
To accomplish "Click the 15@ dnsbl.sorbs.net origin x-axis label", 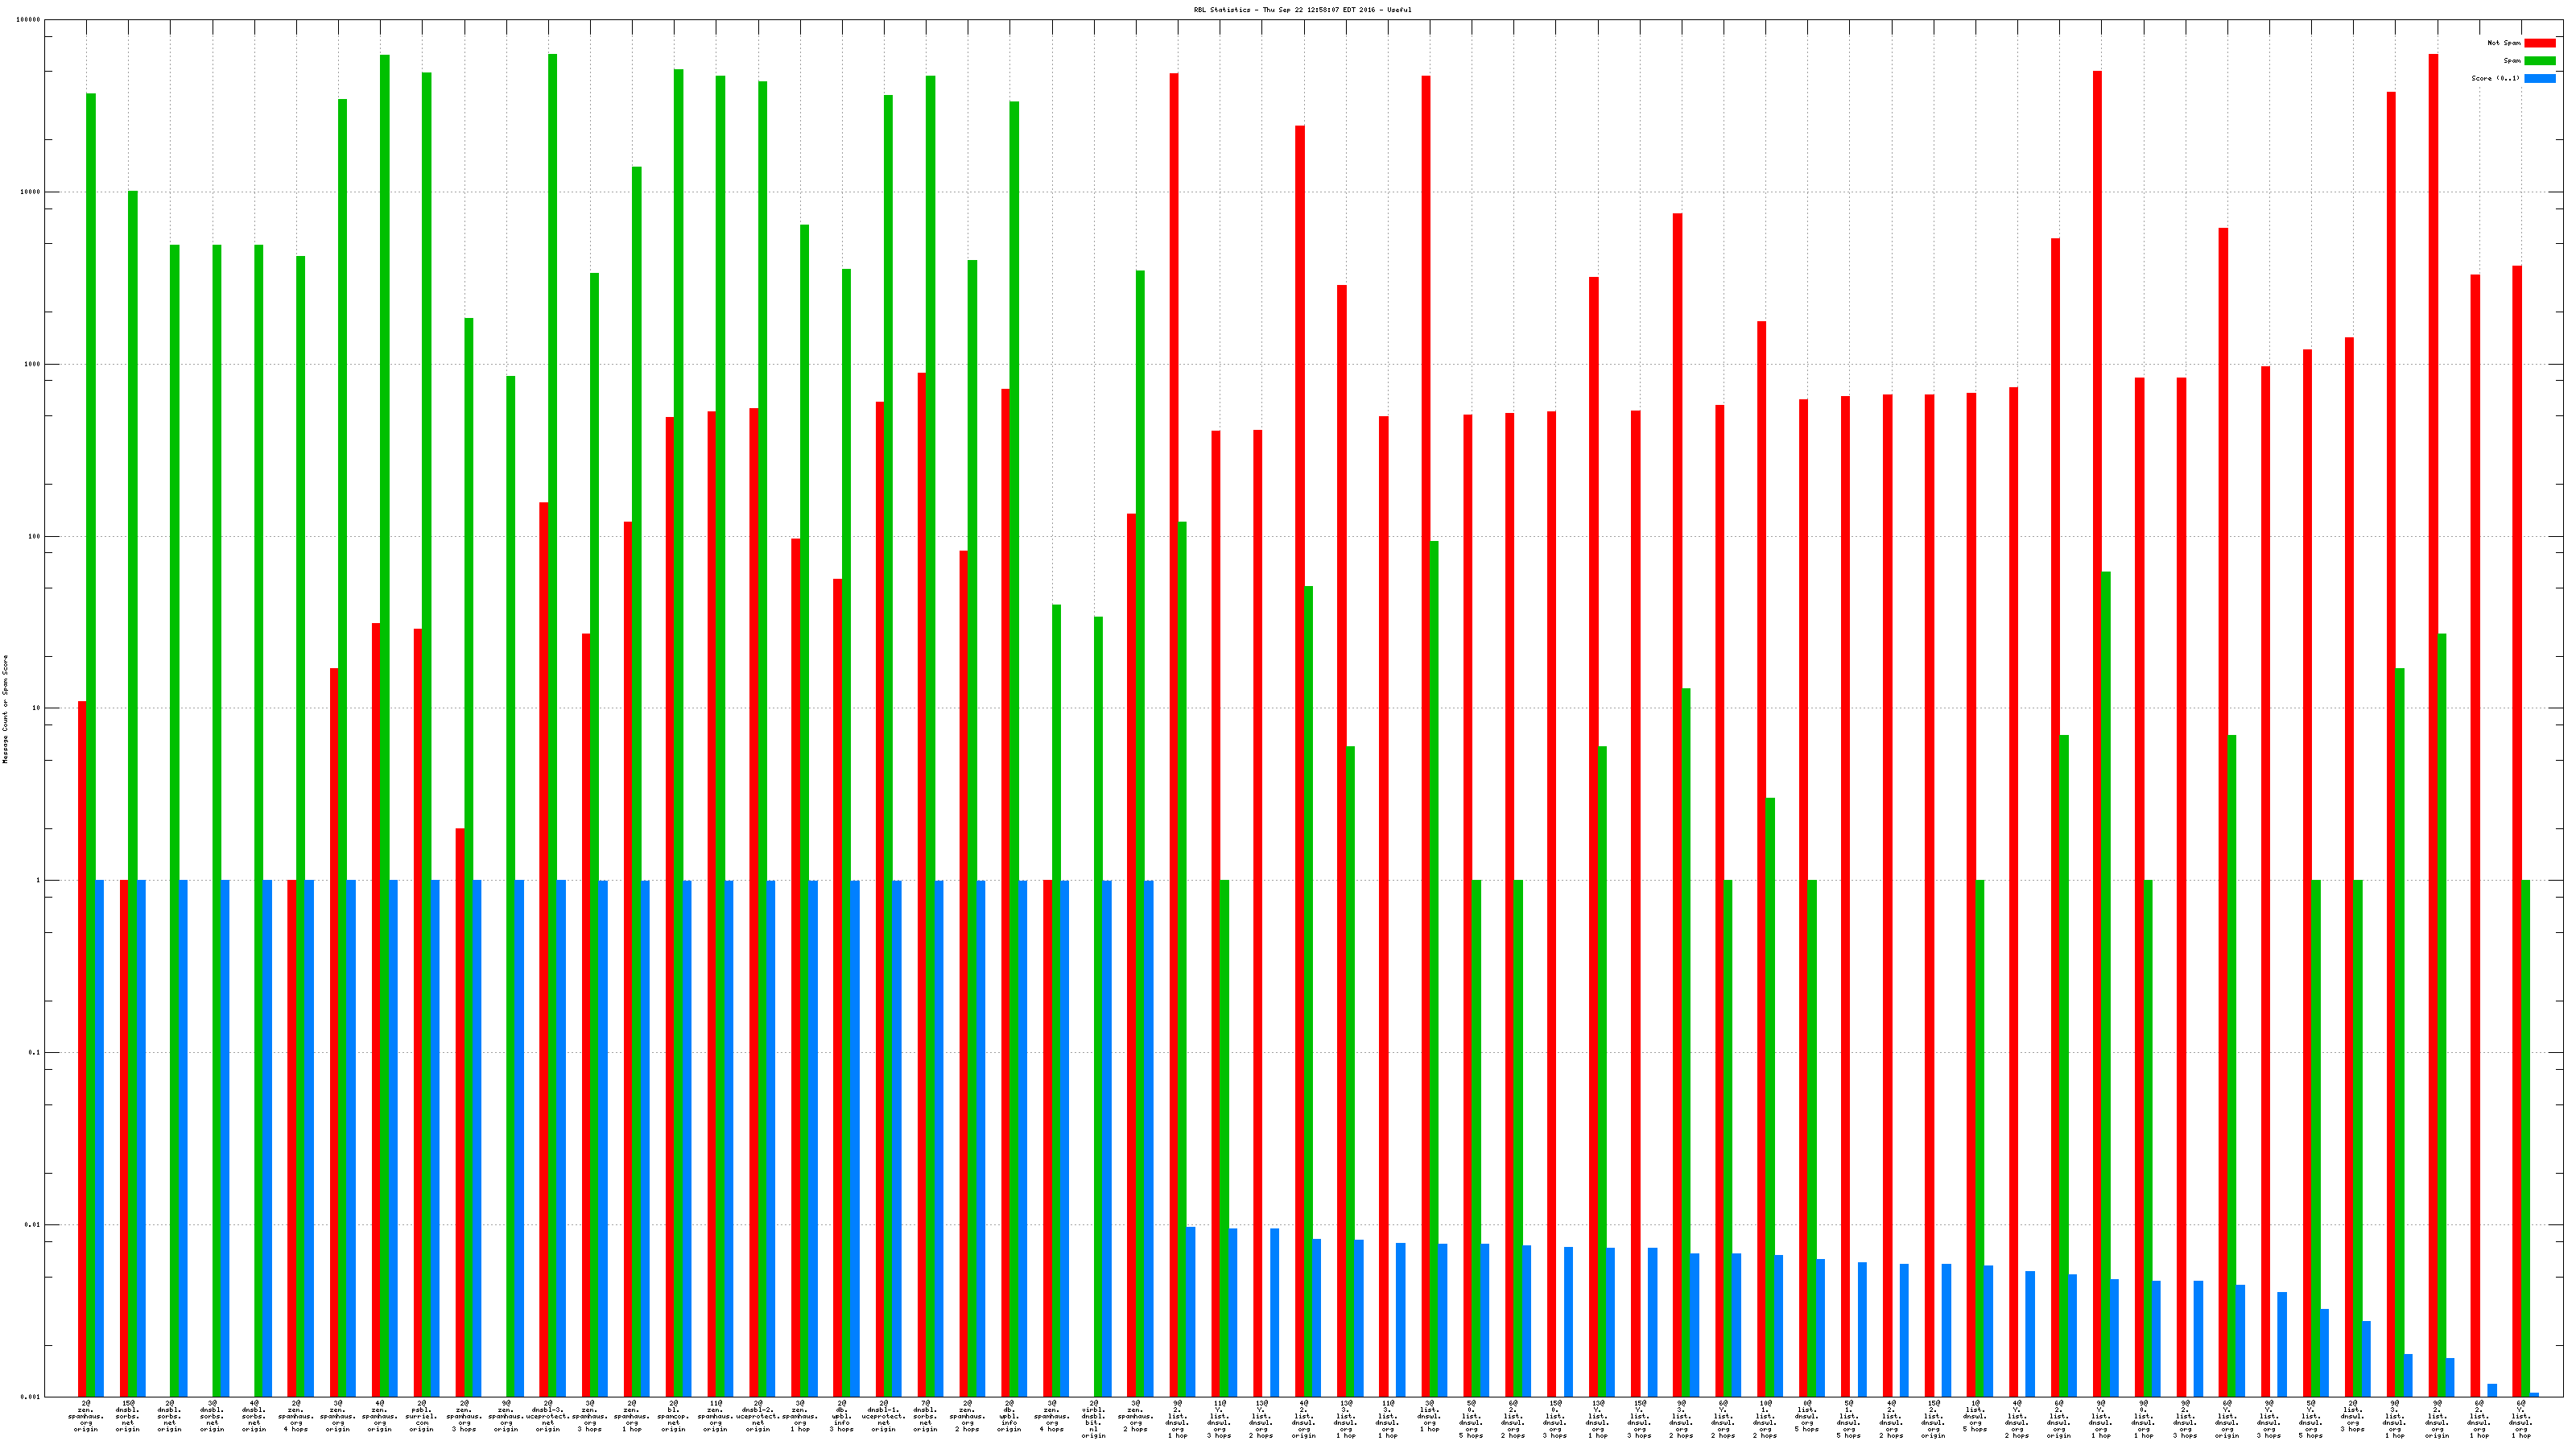I will tap(128, 1416).
